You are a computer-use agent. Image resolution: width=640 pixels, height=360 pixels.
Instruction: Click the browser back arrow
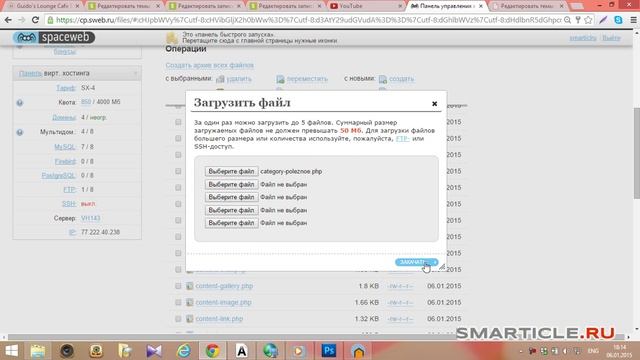click(8, 20)
